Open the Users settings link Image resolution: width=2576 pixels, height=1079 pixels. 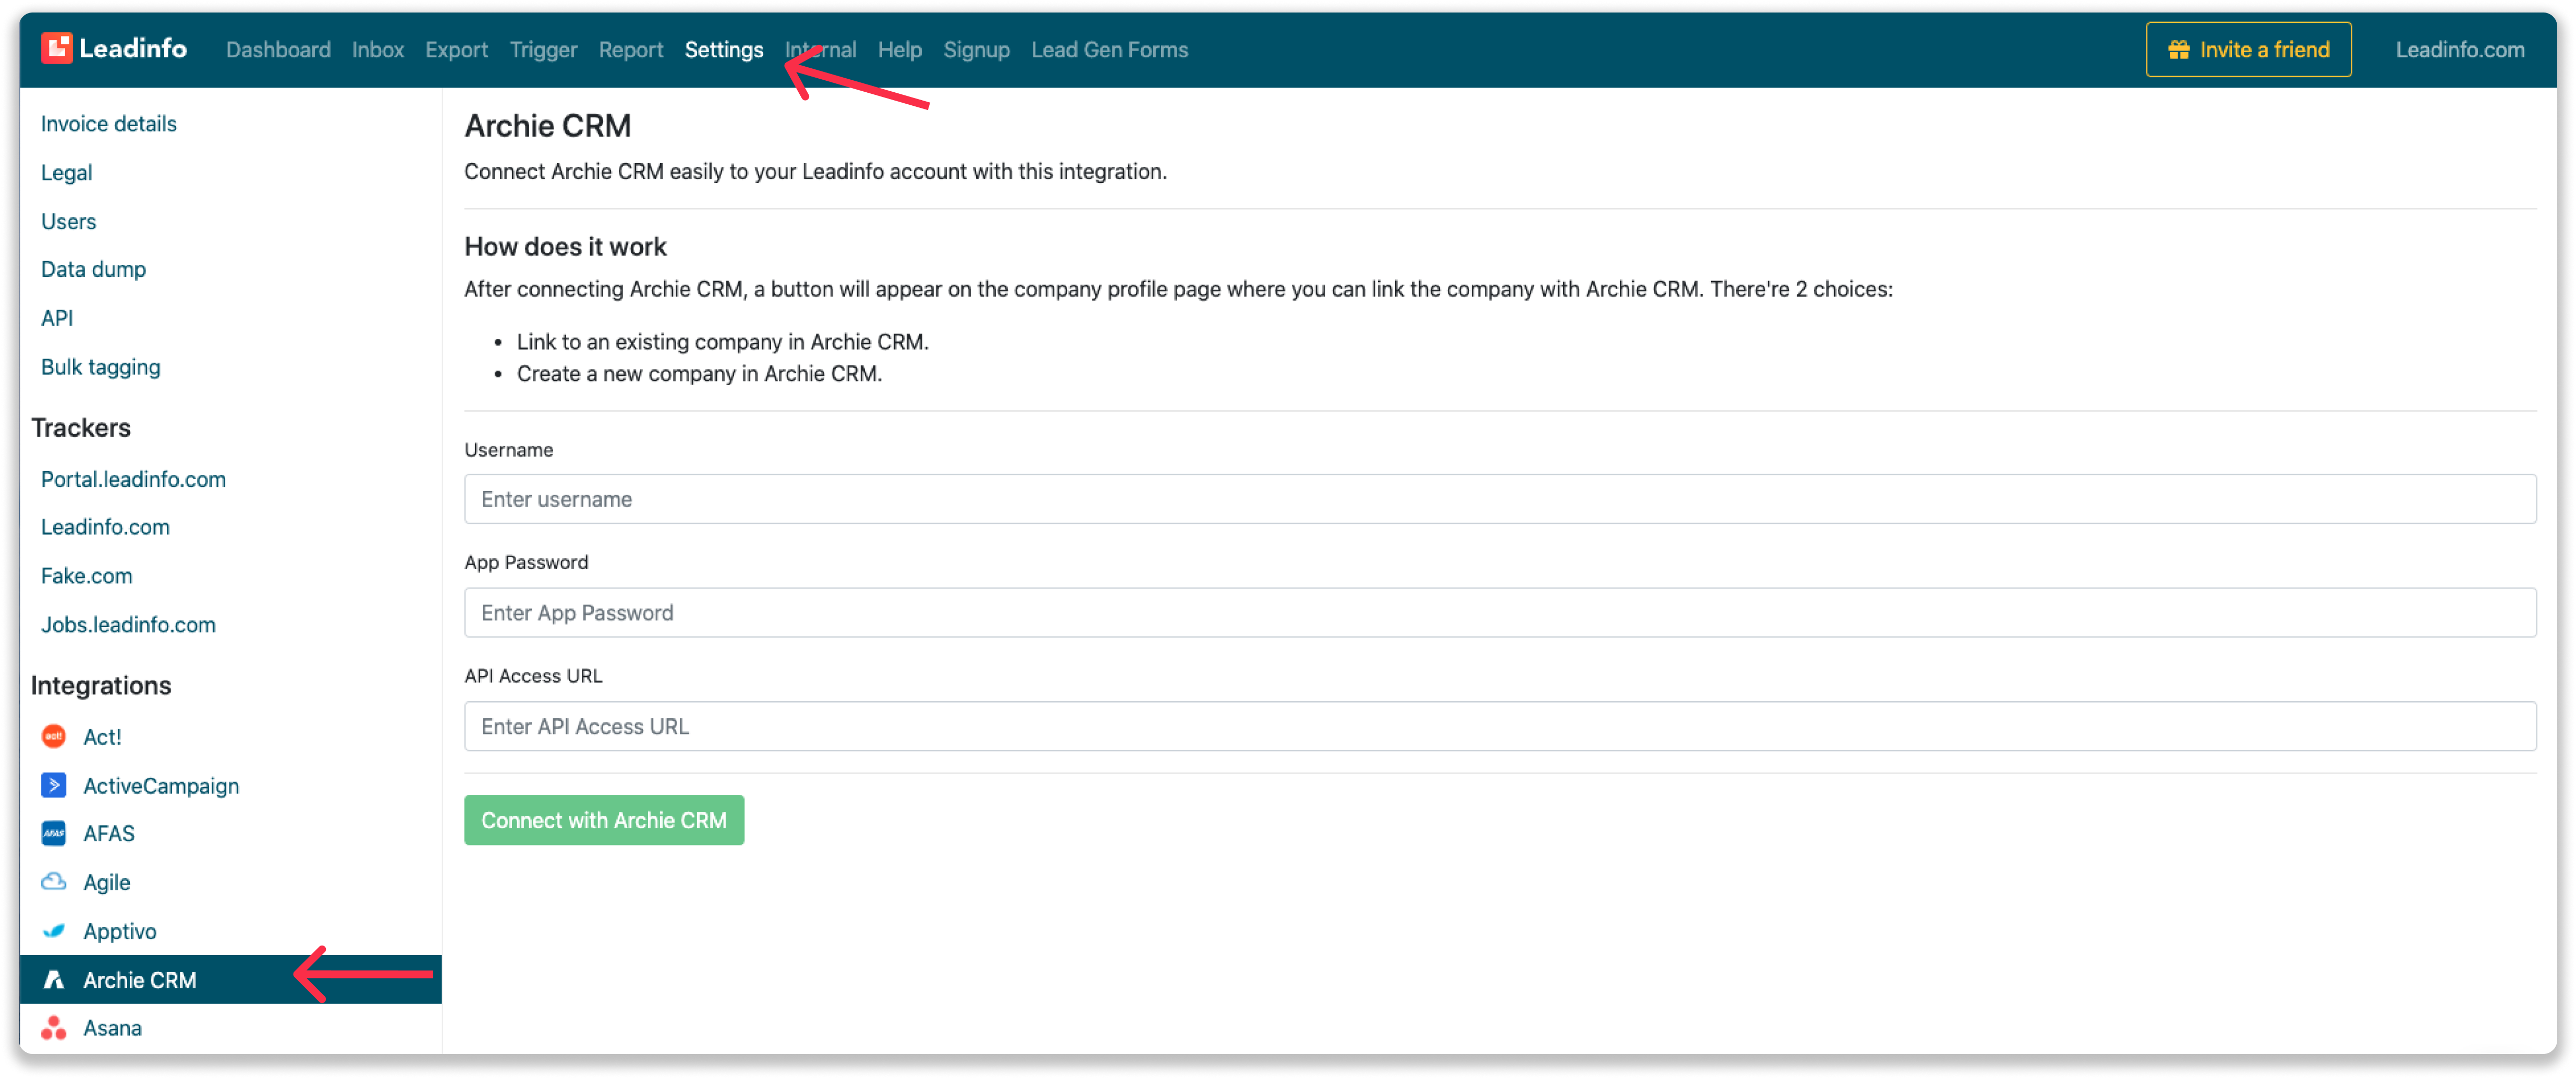[x=68, y=221]
